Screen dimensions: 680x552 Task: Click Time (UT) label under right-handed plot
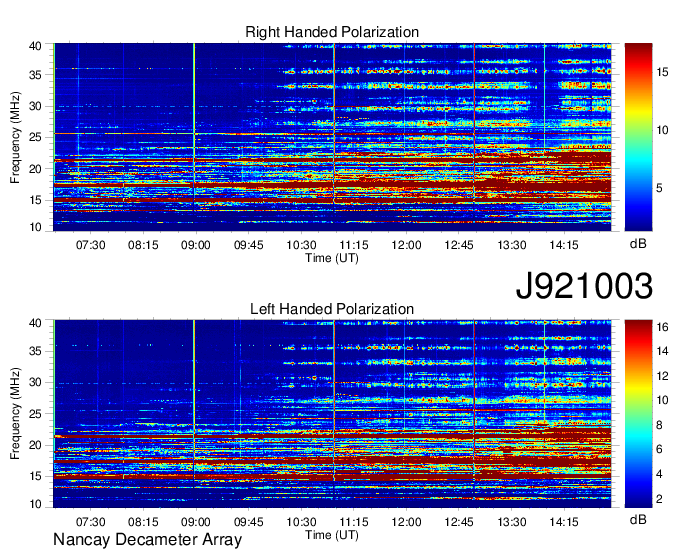332,258
